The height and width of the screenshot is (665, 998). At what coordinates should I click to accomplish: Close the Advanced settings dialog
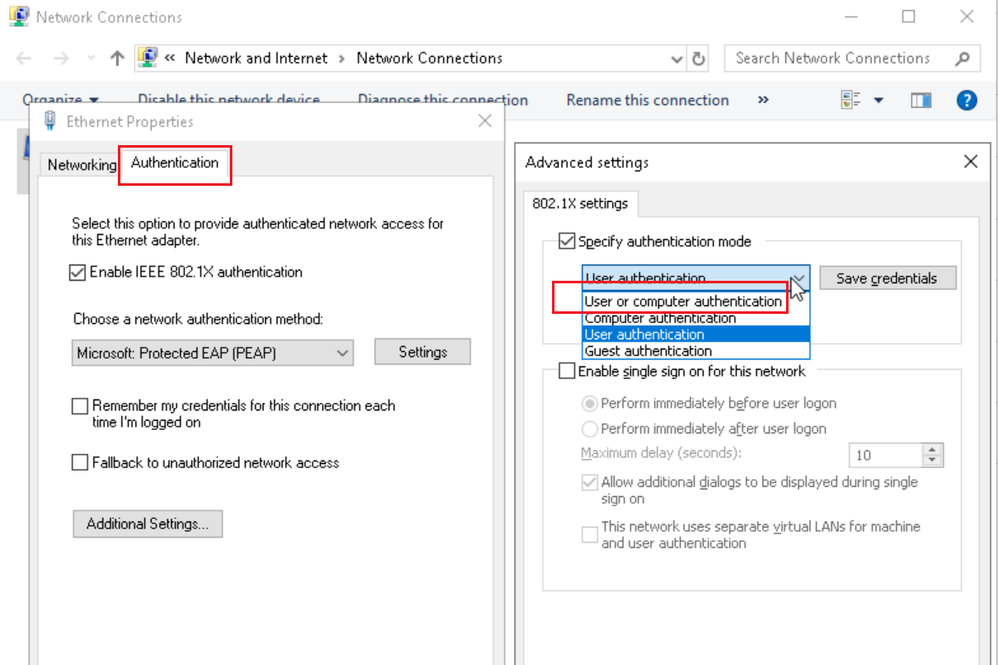[x=970, y=162]
